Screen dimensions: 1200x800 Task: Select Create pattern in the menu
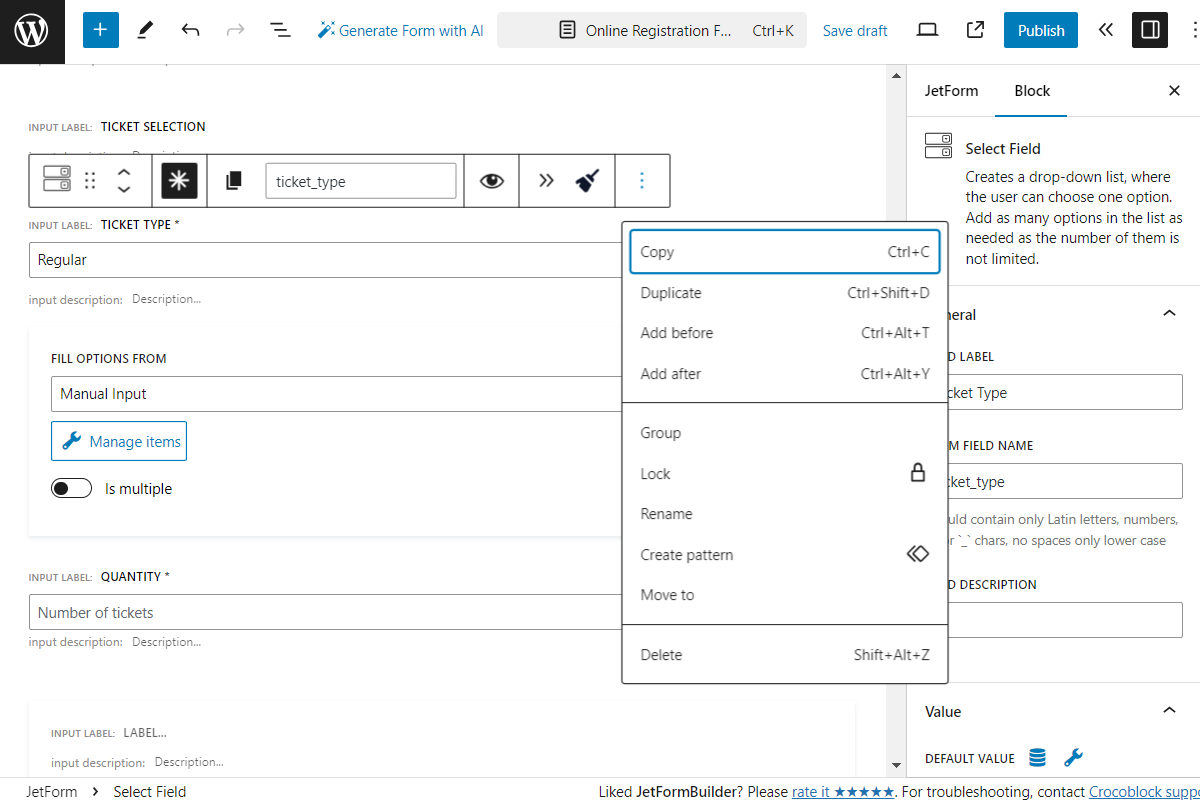pyautogui.click(x=785, y=555)
